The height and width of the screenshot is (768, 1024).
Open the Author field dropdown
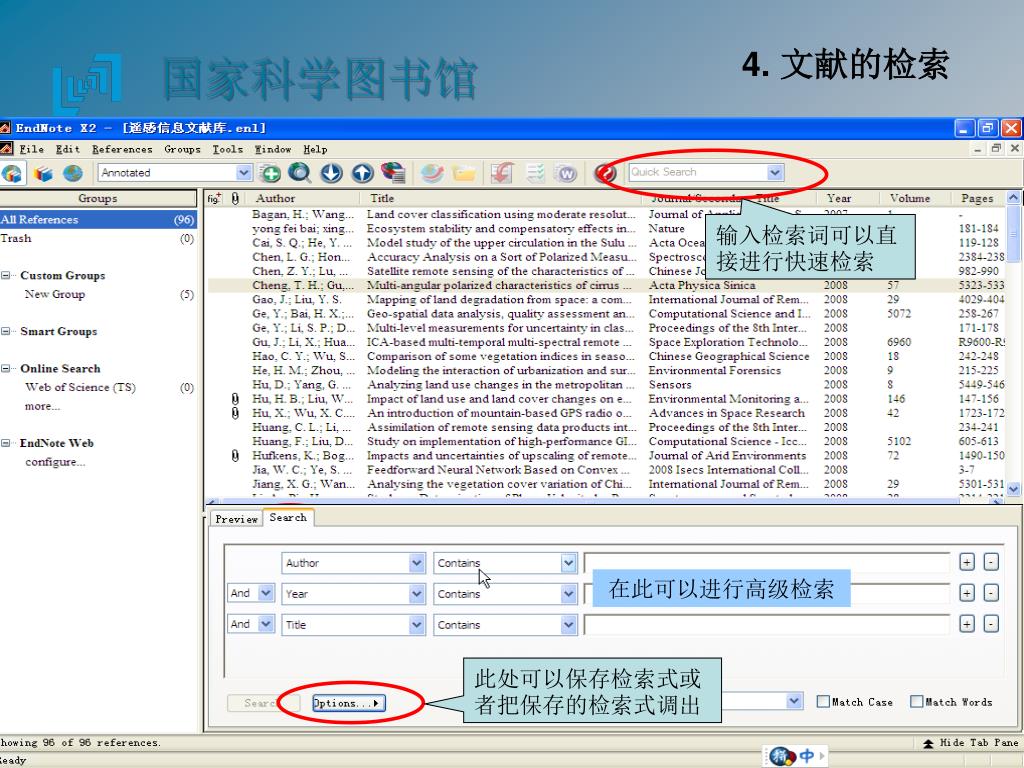(417, 563)
